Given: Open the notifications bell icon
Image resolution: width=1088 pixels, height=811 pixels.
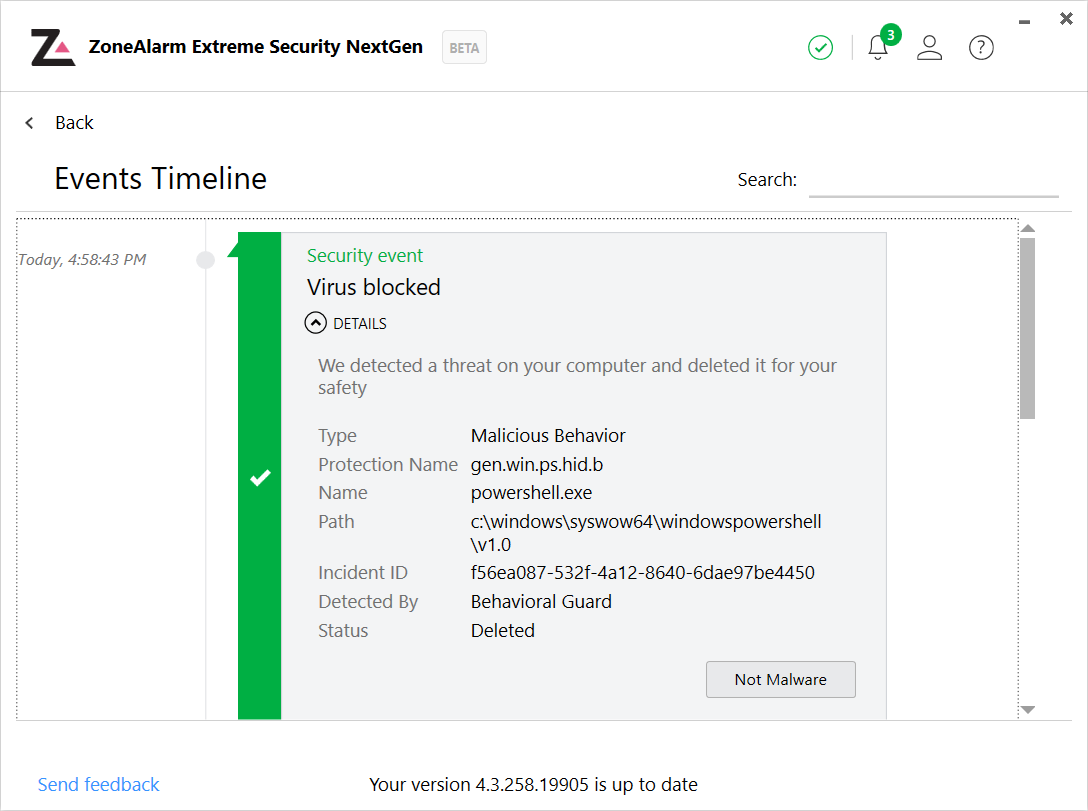Looking at the screenshot, I should (878, 47).
